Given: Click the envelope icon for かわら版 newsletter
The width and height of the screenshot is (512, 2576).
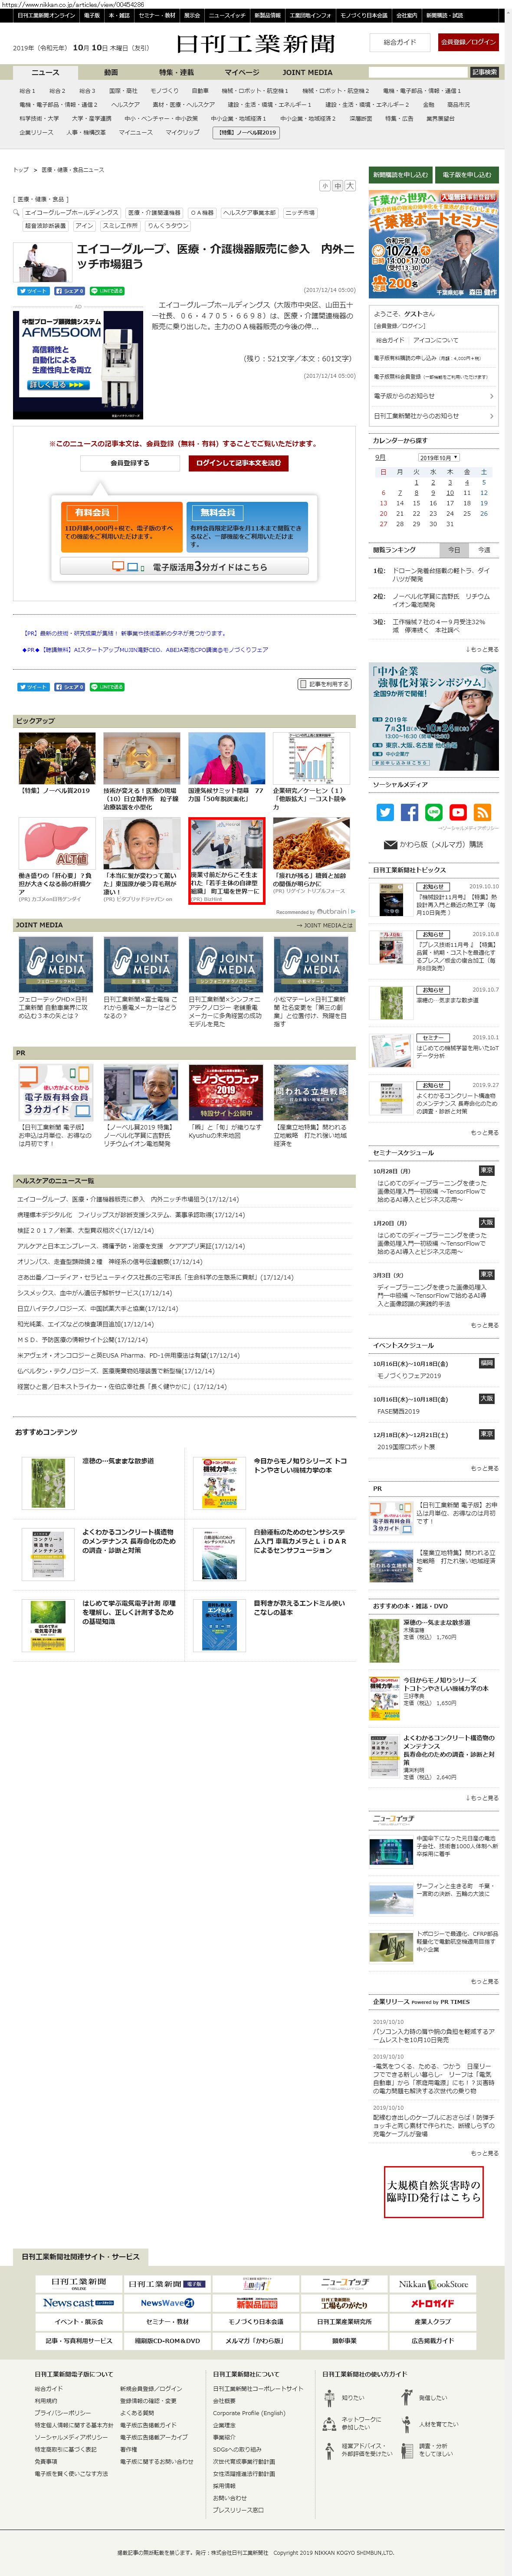Looking at the screenshot, I should [390, 844].
